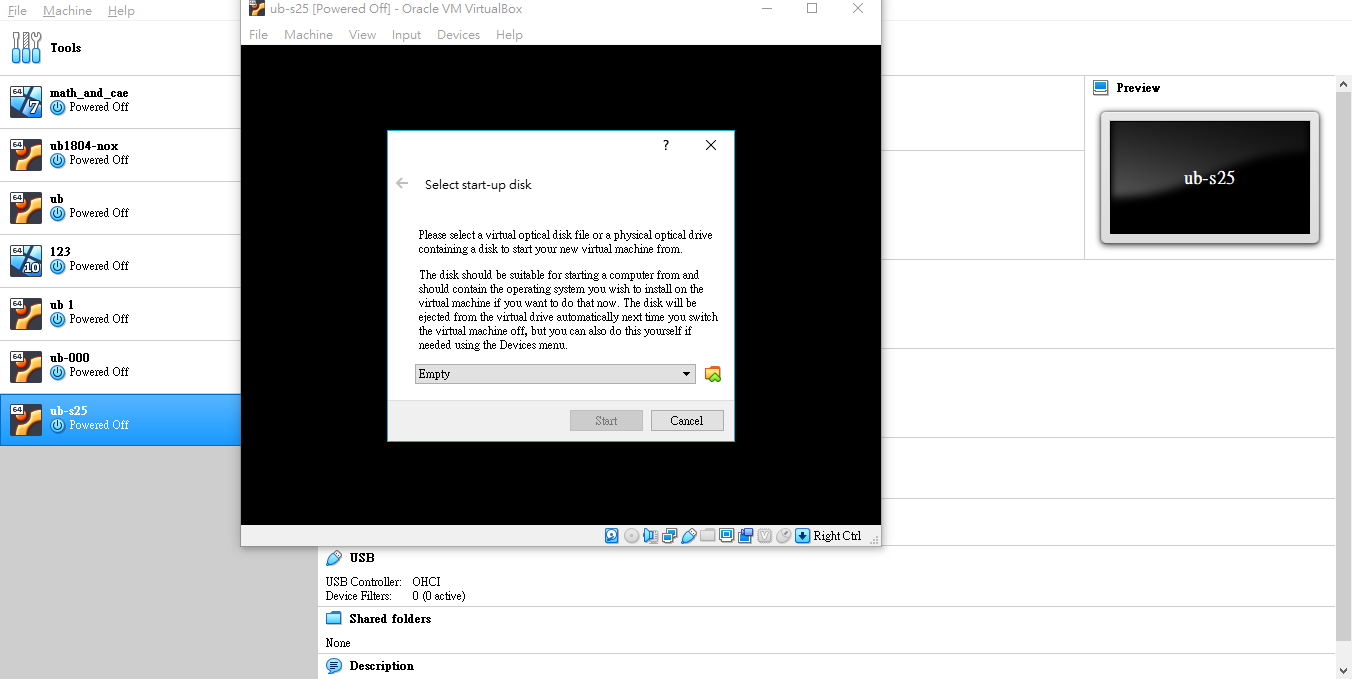Viewport: 1352px width, 679px height.
Task: Click the details pane vertical scrollbar
Action: 1344,365
